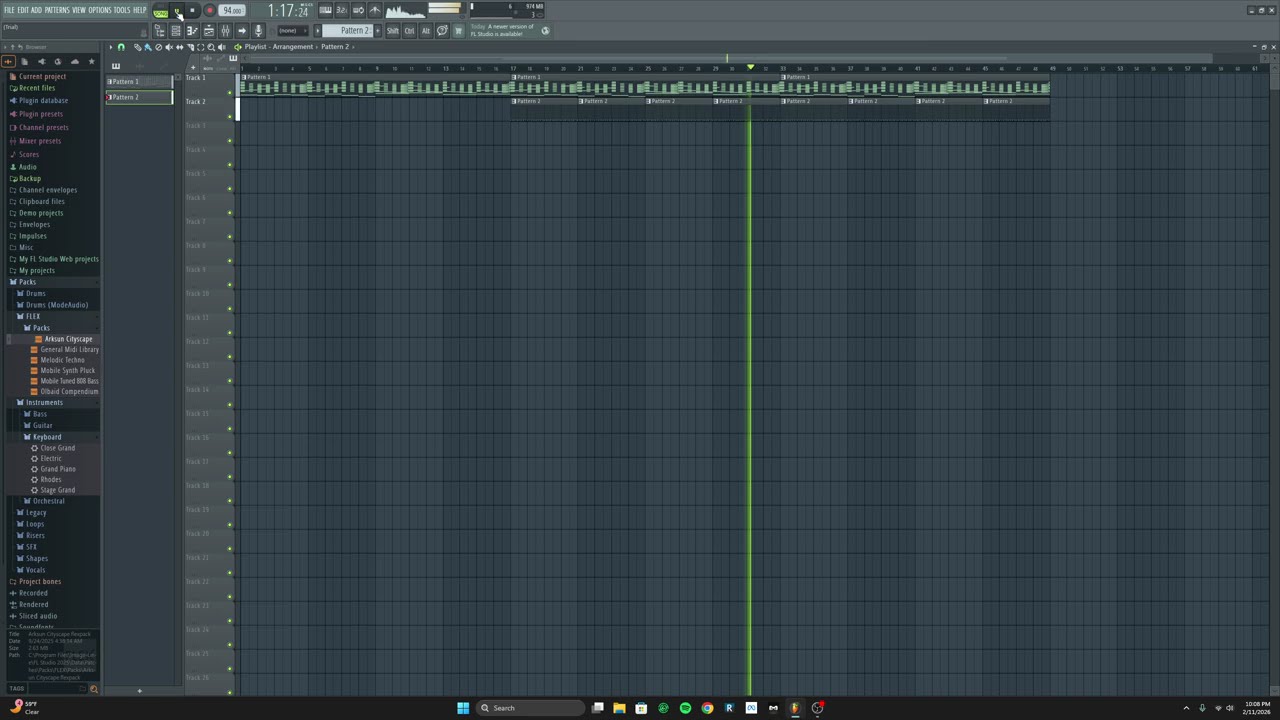This screenshot has height=720, width=1280.
Task: Open the Playlist view from toolbar
Action: pos(209,31)
